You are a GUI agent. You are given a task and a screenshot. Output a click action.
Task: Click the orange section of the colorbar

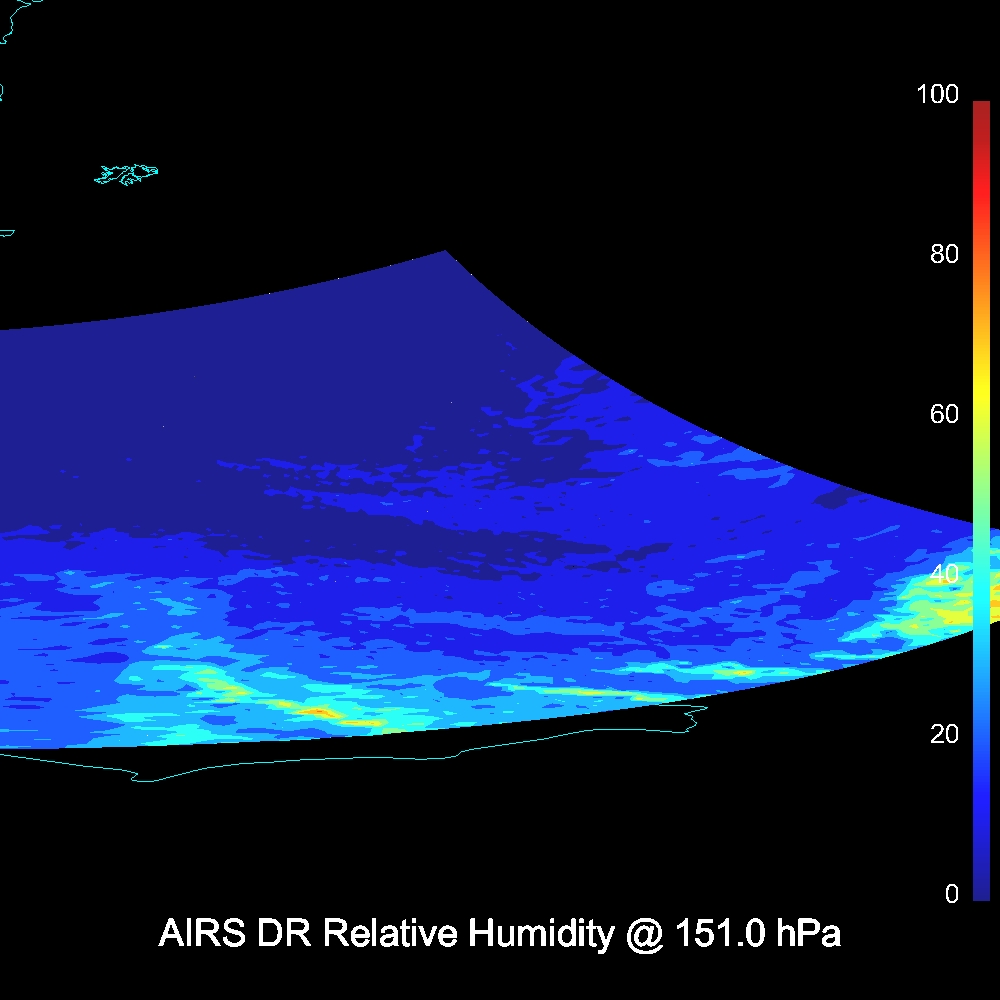tap(981, 300)
